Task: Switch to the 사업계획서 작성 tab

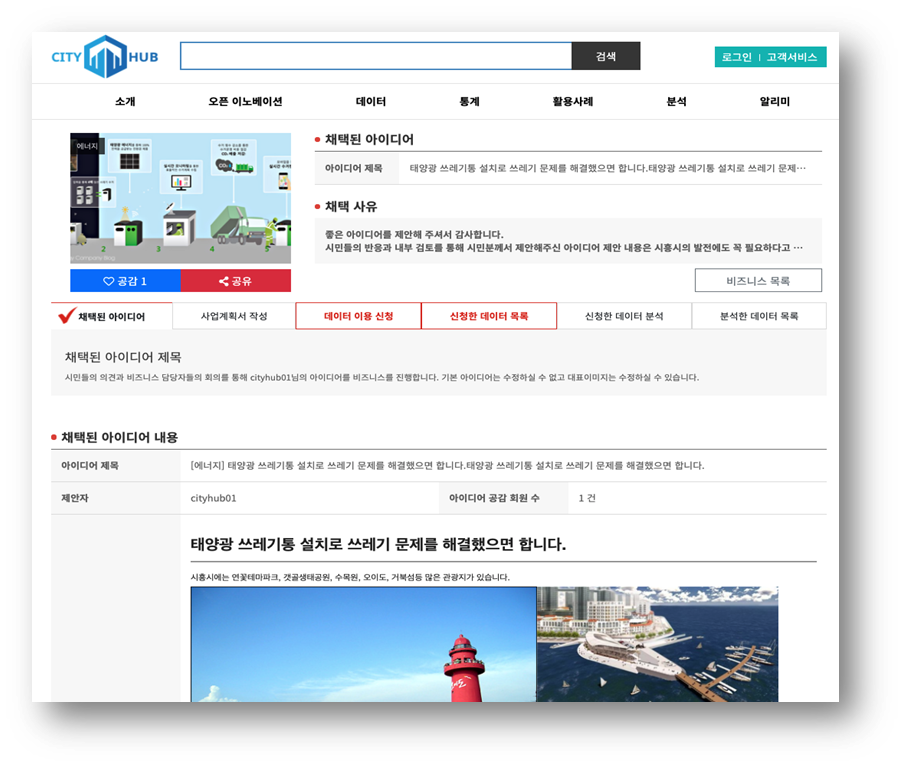Action: [233, 316]
